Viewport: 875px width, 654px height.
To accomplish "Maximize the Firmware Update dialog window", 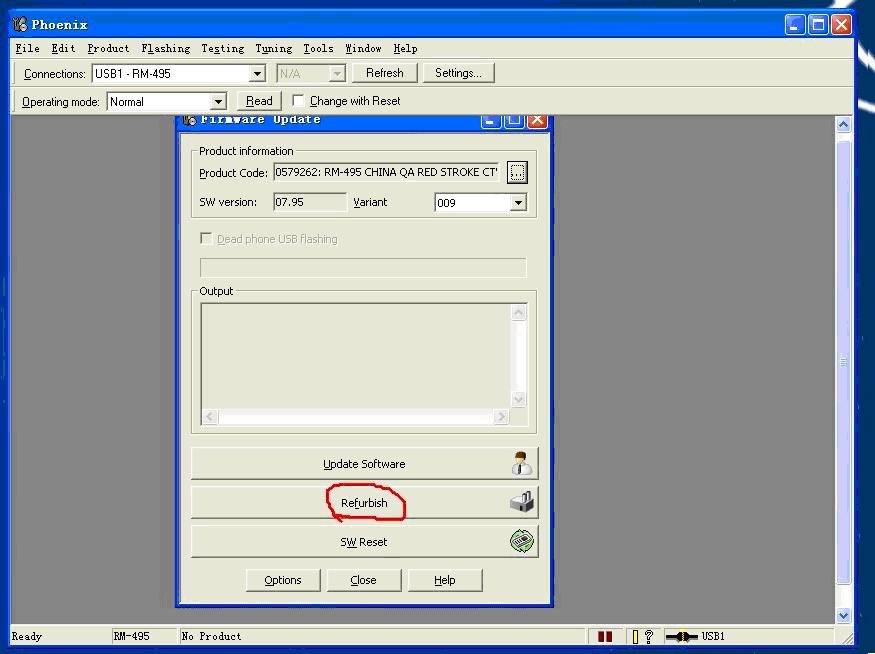I will point(514,120).
